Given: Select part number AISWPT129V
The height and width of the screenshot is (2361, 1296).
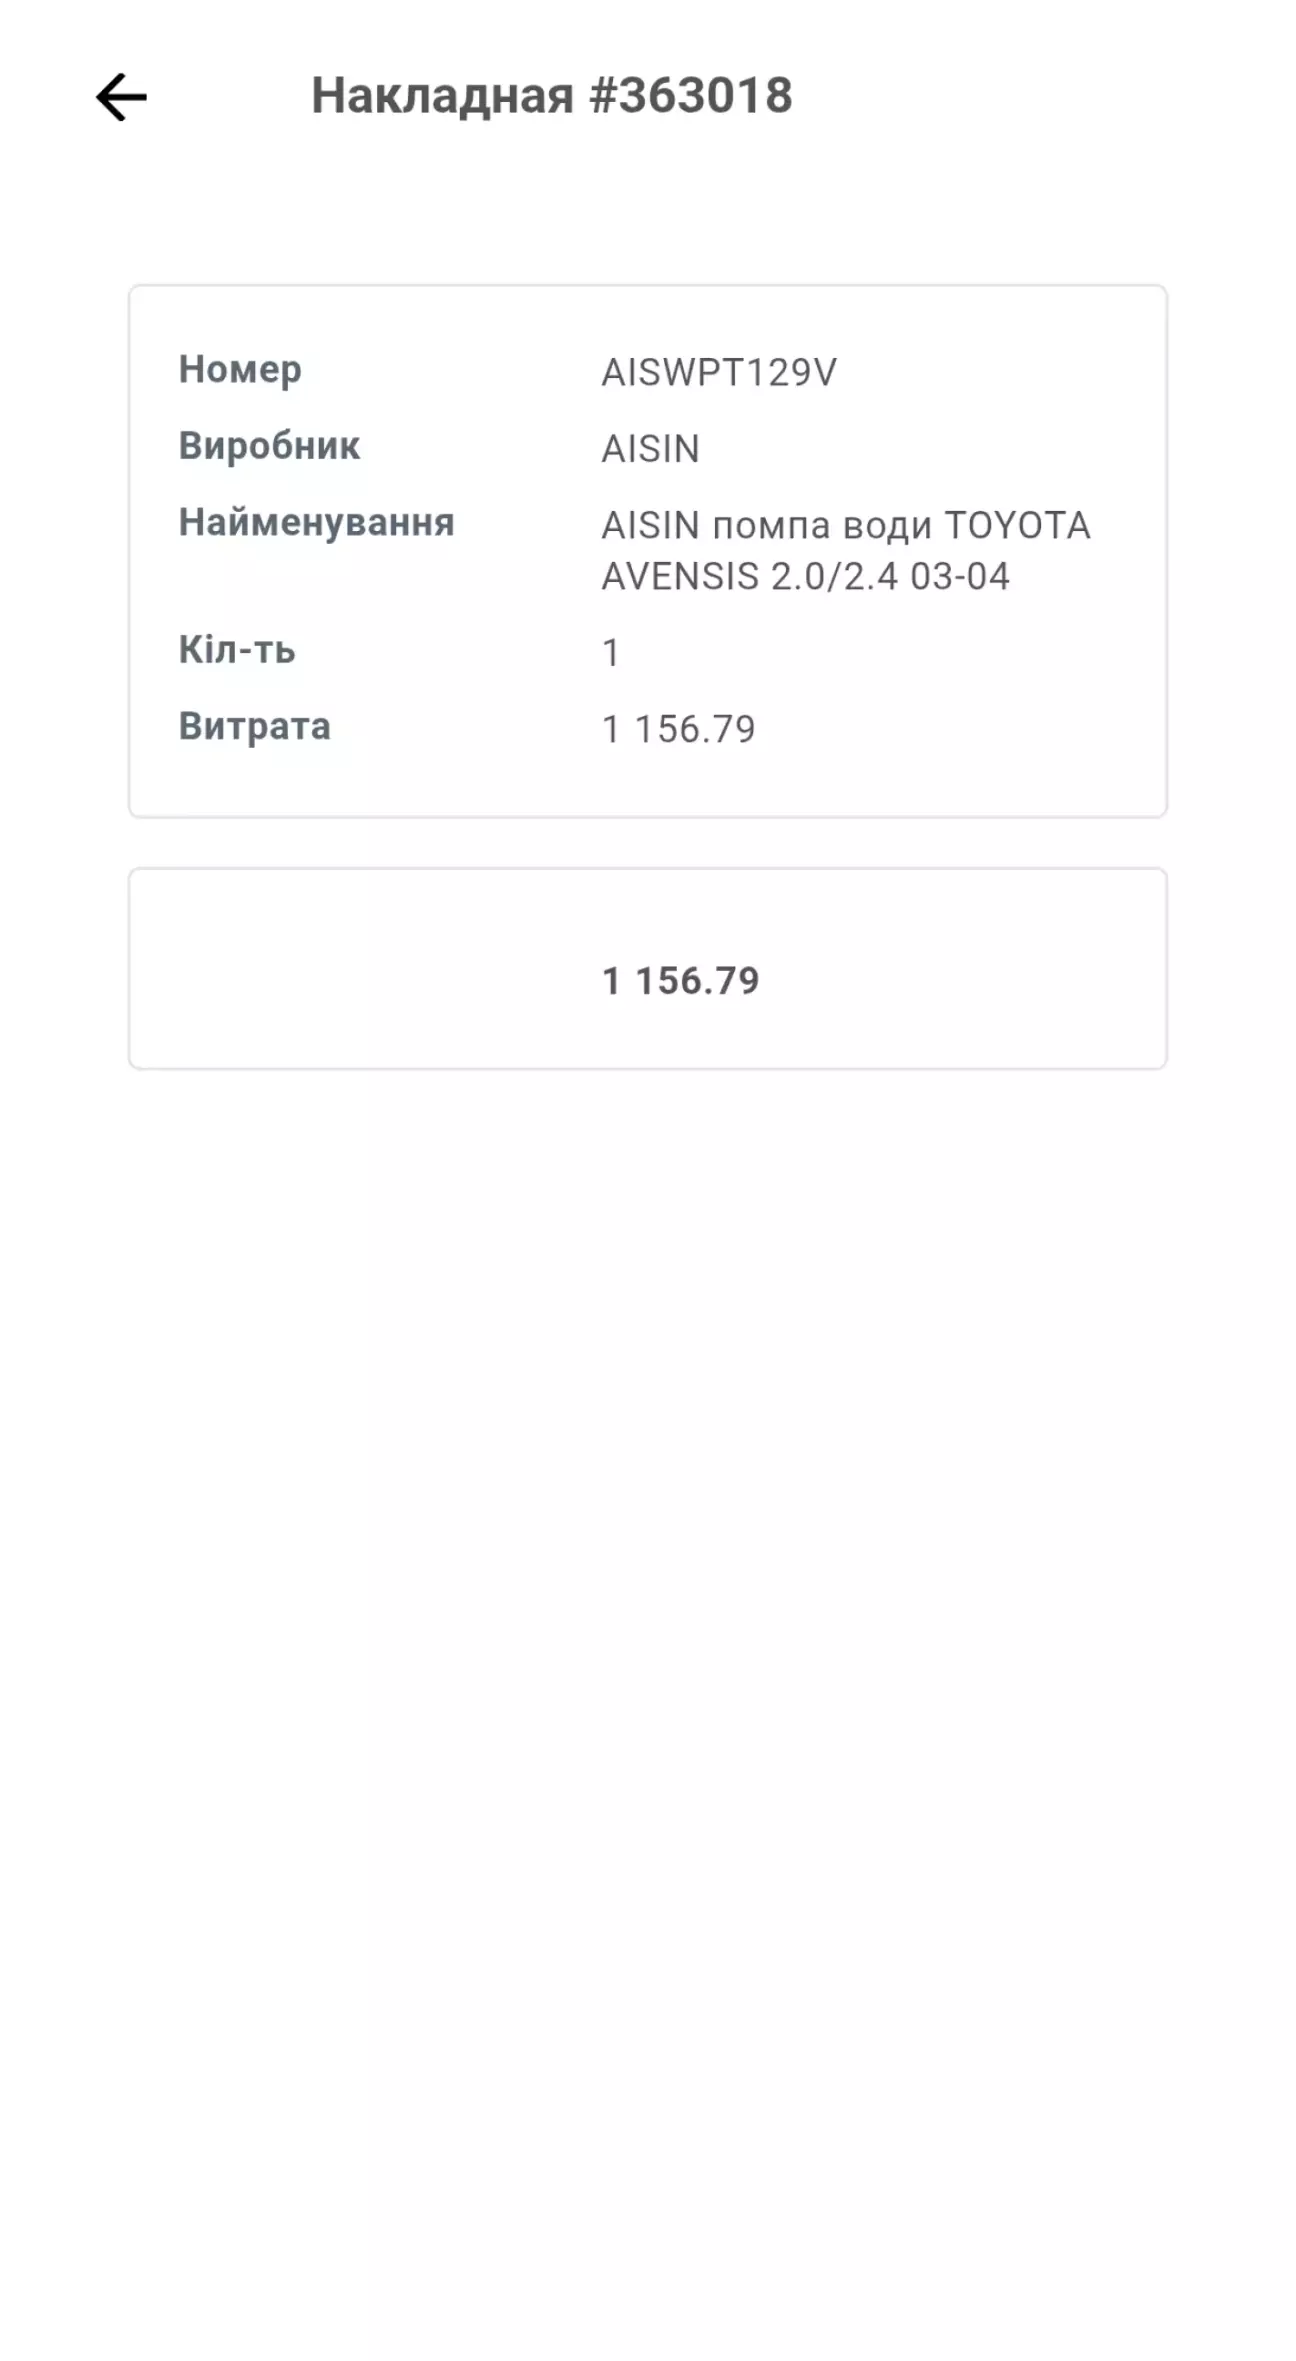Looking at the screenshot, I should (718, 373).
